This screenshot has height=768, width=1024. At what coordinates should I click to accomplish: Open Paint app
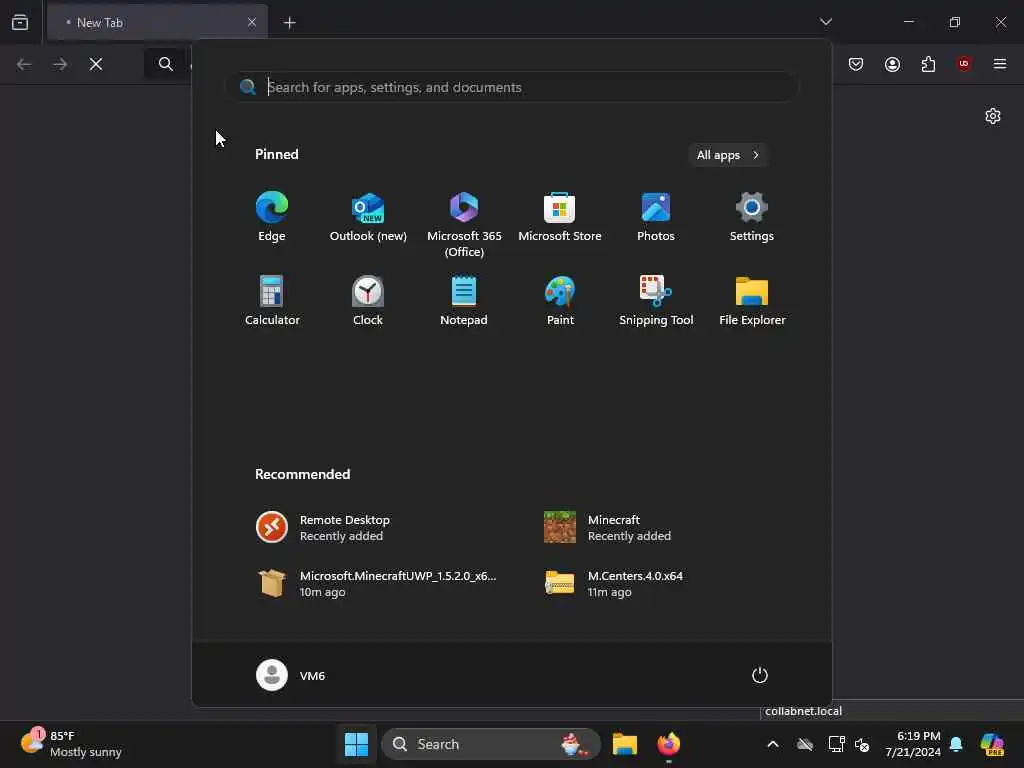560,301
